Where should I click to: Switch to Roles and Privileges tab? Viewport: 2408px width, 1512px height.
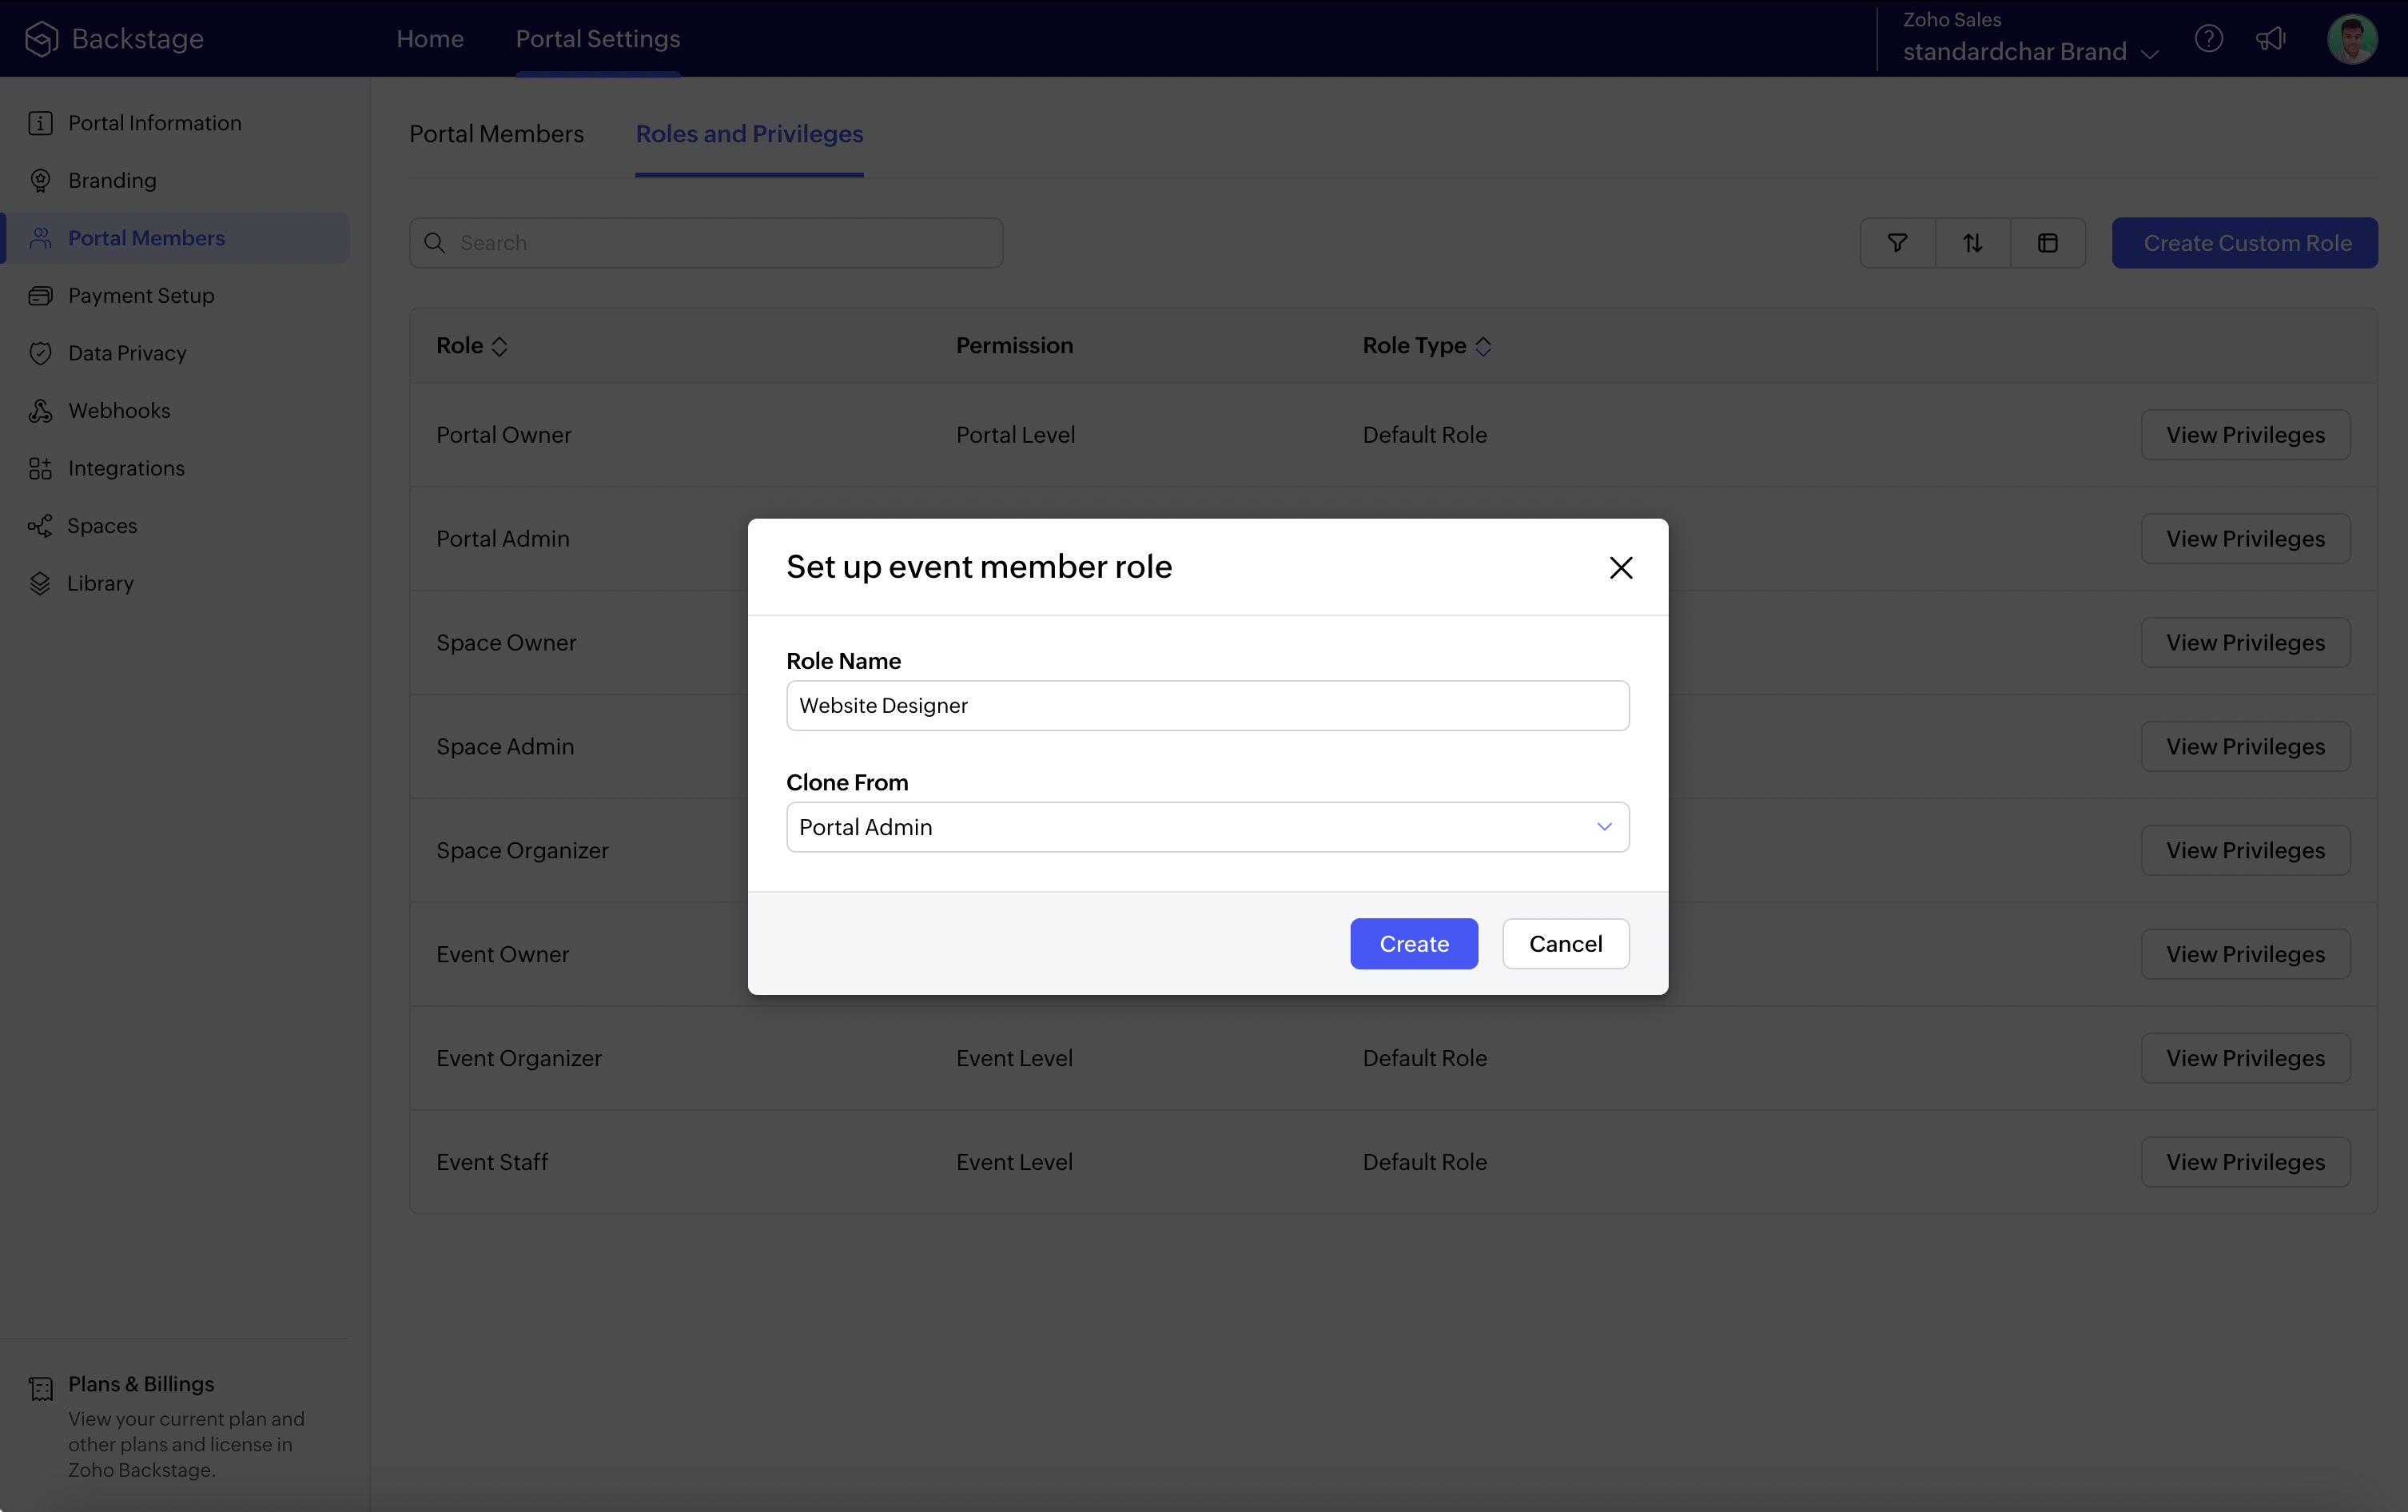(x=749, y=134)
